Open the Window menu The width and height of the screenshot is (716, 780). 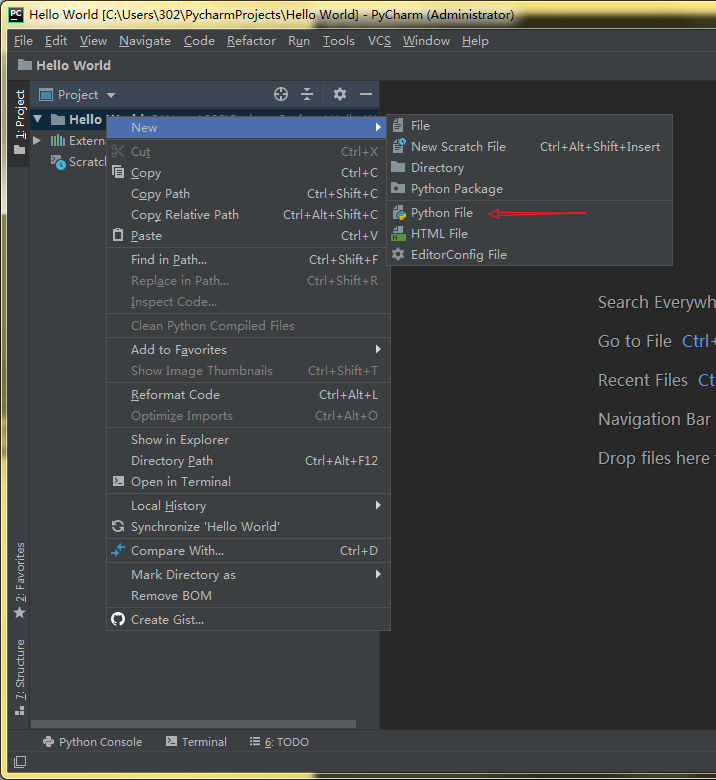pos(426,41)
